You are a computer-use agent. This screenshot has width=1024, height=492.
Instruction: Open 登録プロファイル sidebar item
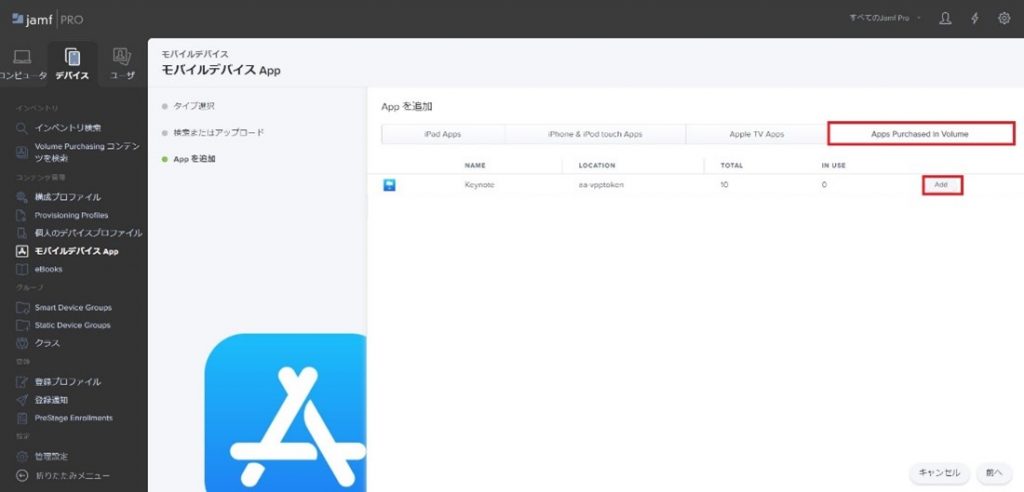click(x=68, y=382)
